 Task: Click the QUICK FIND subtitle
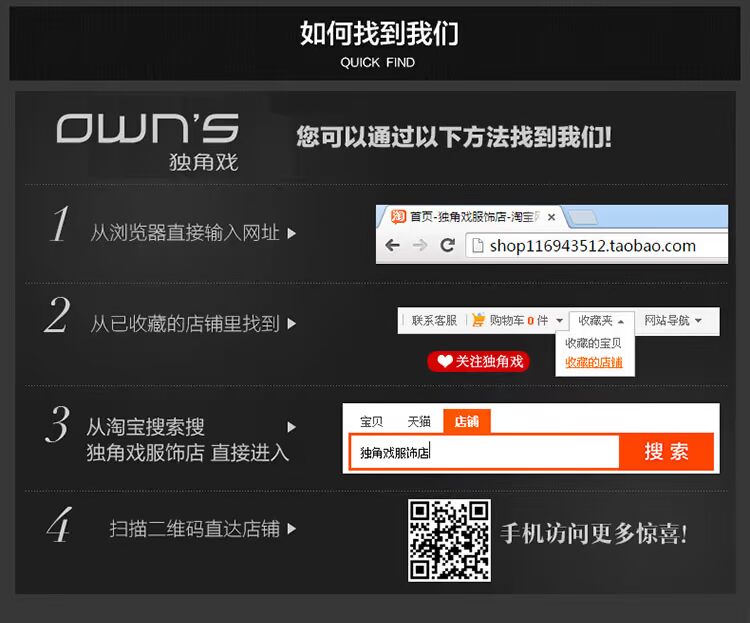pos(377,62)
